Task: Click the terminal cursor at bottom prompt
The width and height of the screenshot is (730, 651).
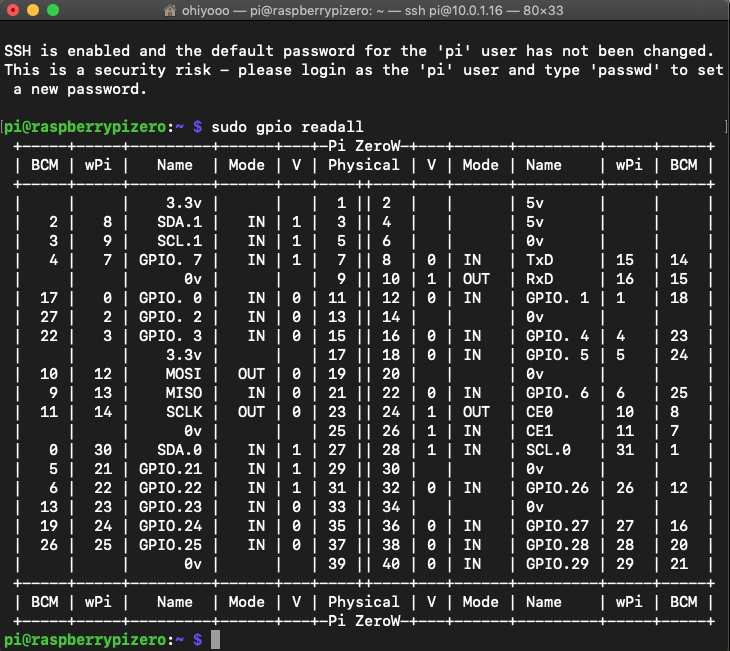Action: (215, 639)
